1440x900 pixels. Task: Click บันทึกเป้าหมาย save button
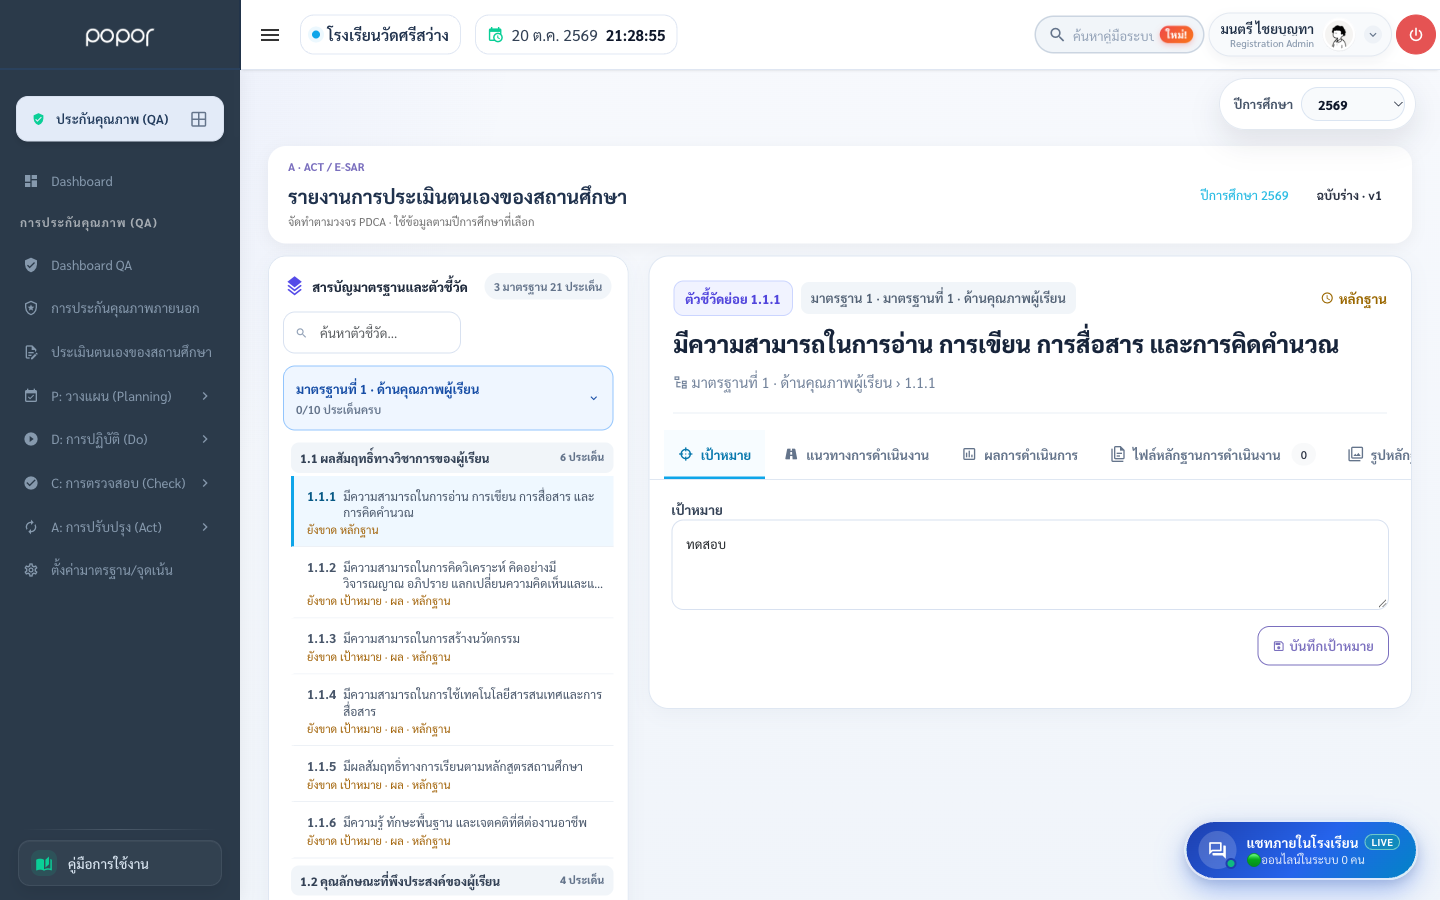pos(1323,646)
